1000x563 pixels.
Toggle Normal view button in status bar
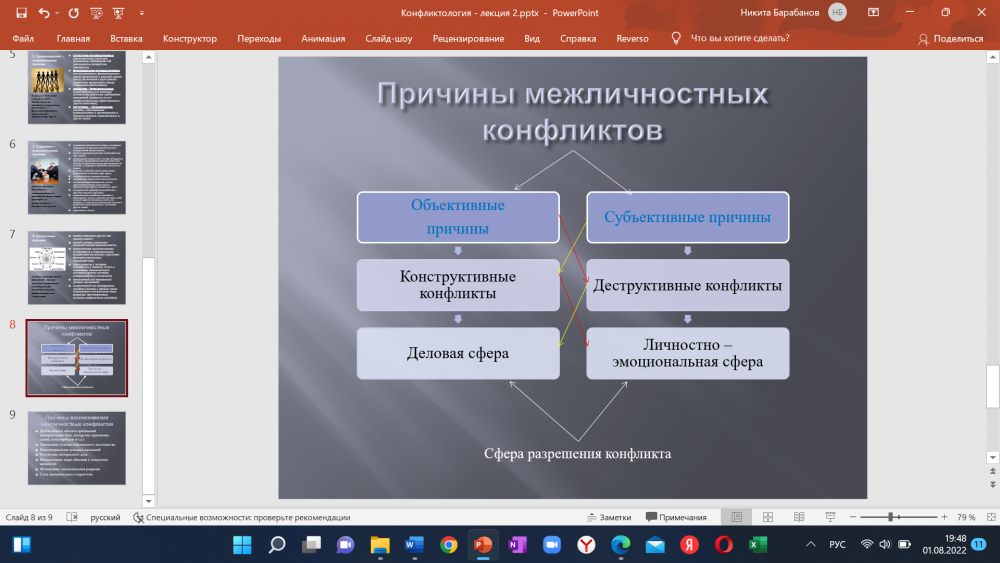pos(736,517)
